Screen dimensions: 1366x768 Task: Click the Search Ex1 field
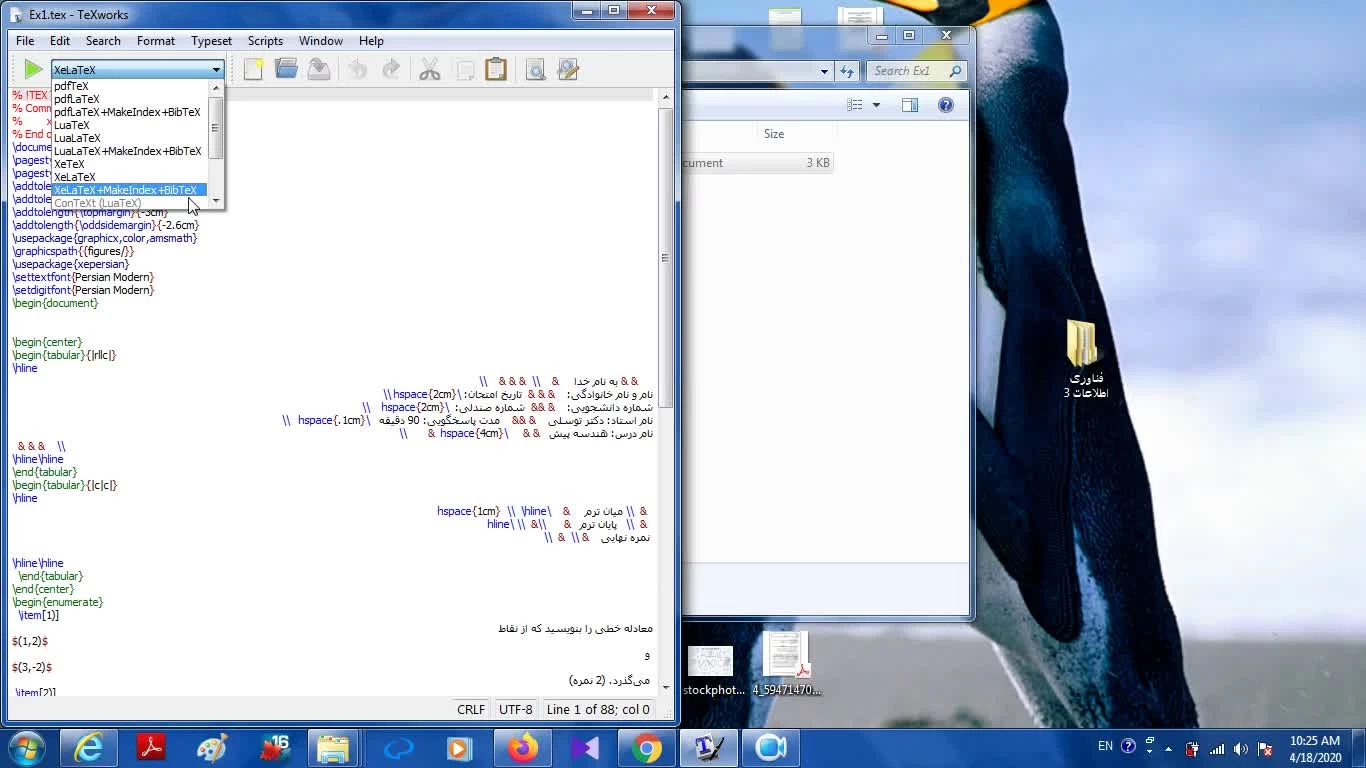click(x=908, y=71)
